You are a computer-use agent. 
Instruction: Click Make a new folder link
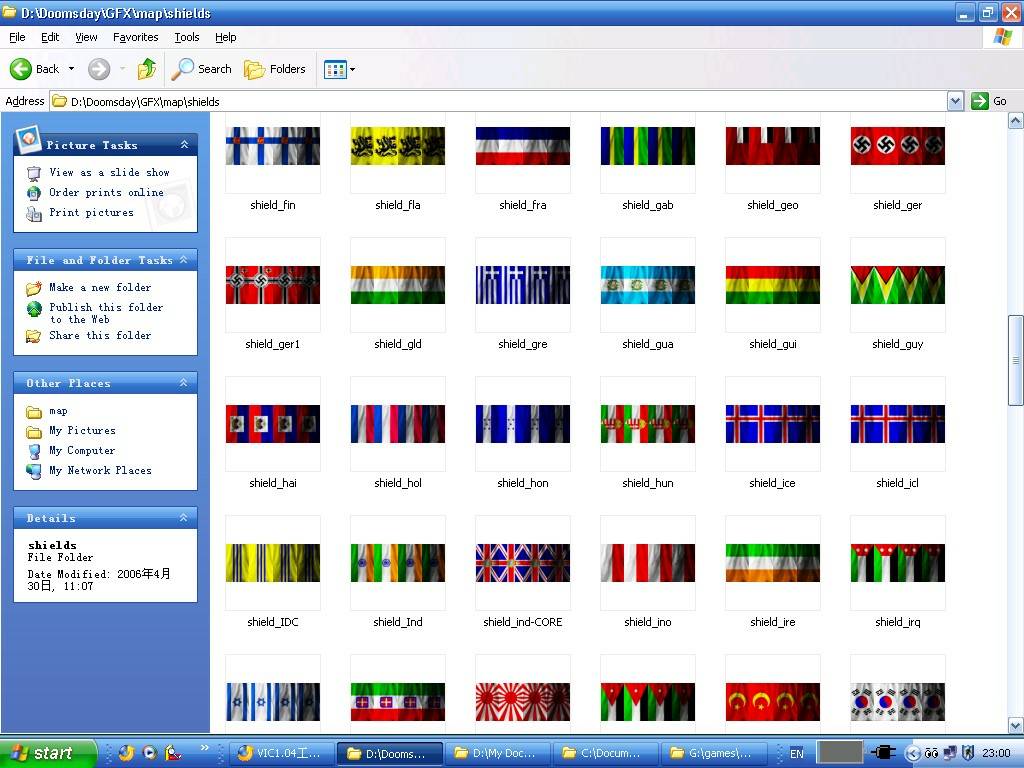[x=100, y=288]
